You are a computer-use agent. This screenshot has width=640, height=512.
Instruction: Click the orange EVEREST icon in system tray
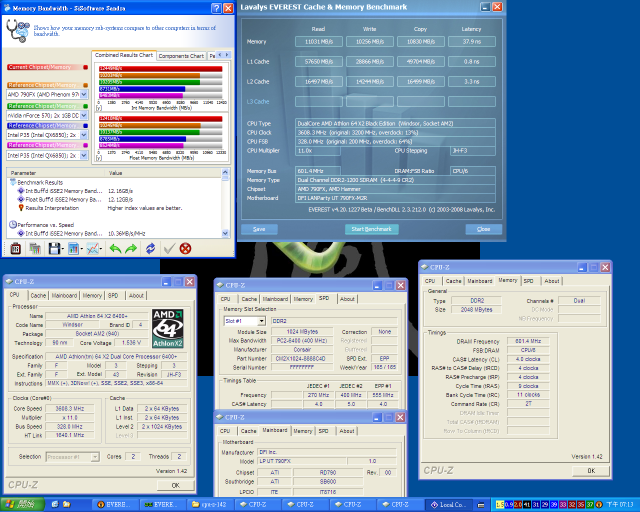pos(599,505)
